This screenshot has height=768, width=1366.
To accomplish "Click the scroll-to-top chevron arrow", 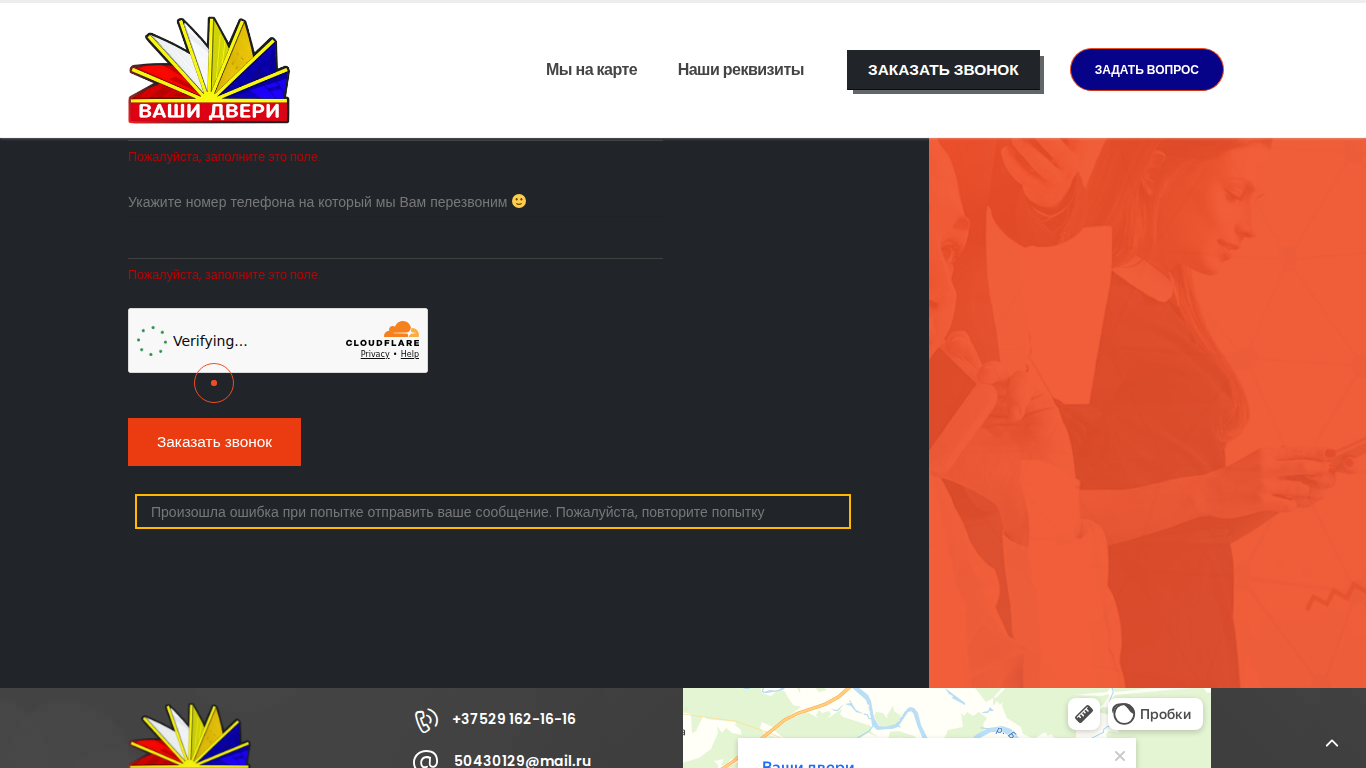I will tap(1332, 743).
